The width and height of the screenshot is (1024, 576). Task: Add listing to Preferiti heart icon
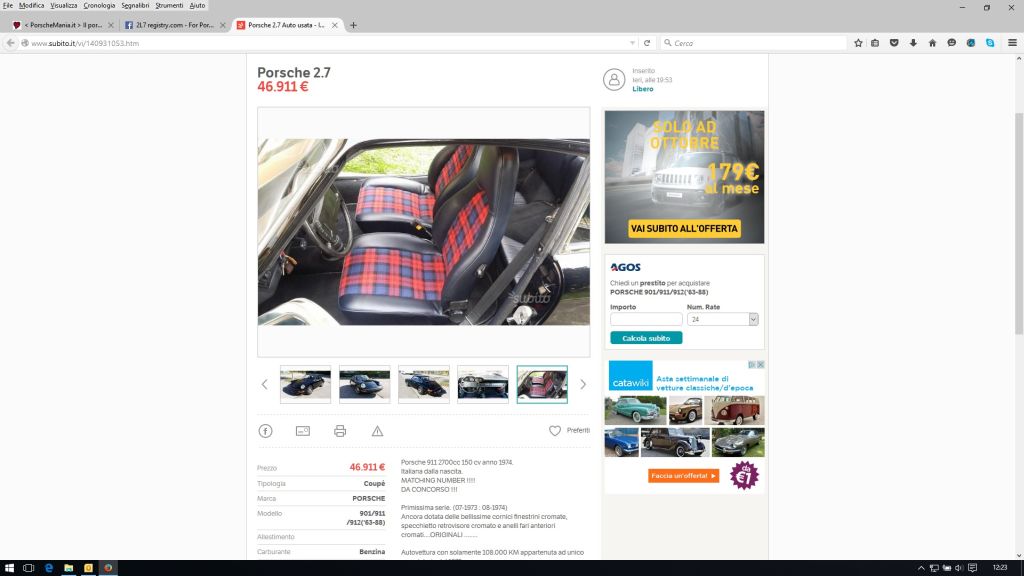coord(554,431)
